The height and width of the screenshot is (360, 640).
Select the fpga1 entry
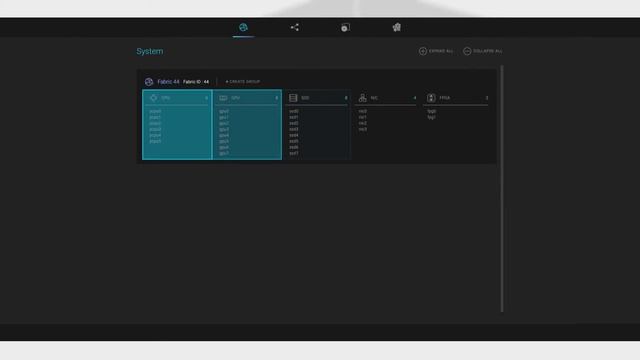coord(431,117)
